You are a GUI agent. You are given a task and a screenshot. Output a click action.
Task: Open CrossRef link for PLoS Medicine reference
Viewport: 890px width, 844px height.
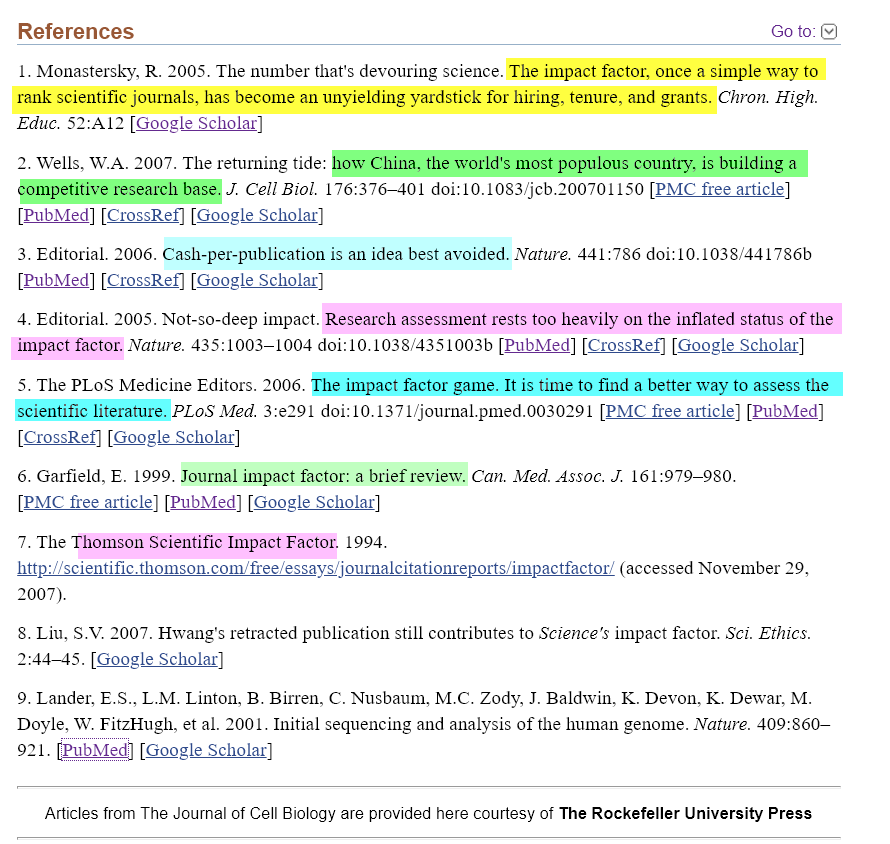[x=60, y=437]
